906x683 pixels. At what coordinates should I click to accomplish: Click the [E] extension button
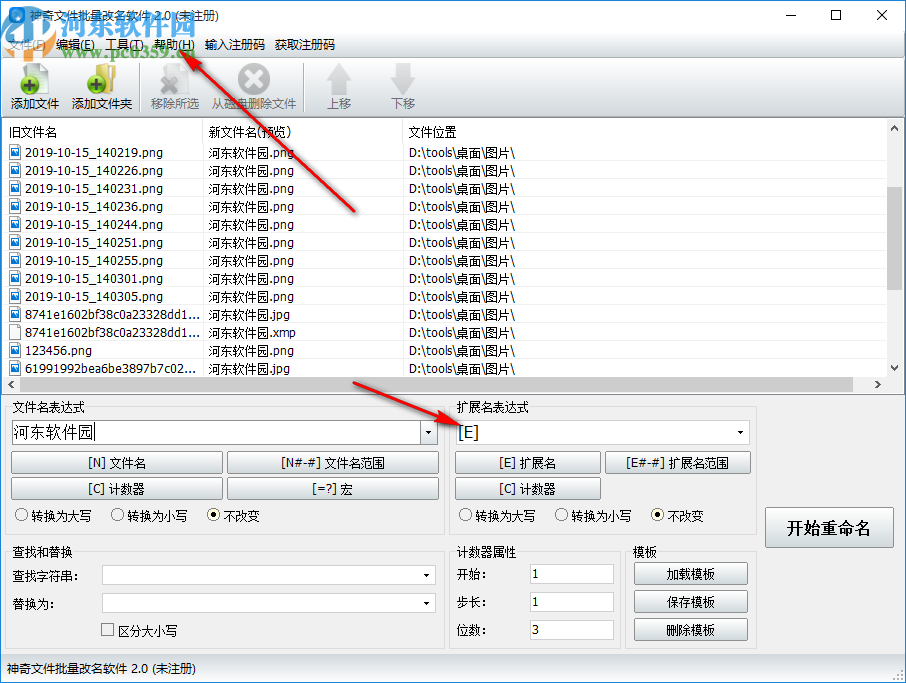pyautogui.click(x=528, y=463)
